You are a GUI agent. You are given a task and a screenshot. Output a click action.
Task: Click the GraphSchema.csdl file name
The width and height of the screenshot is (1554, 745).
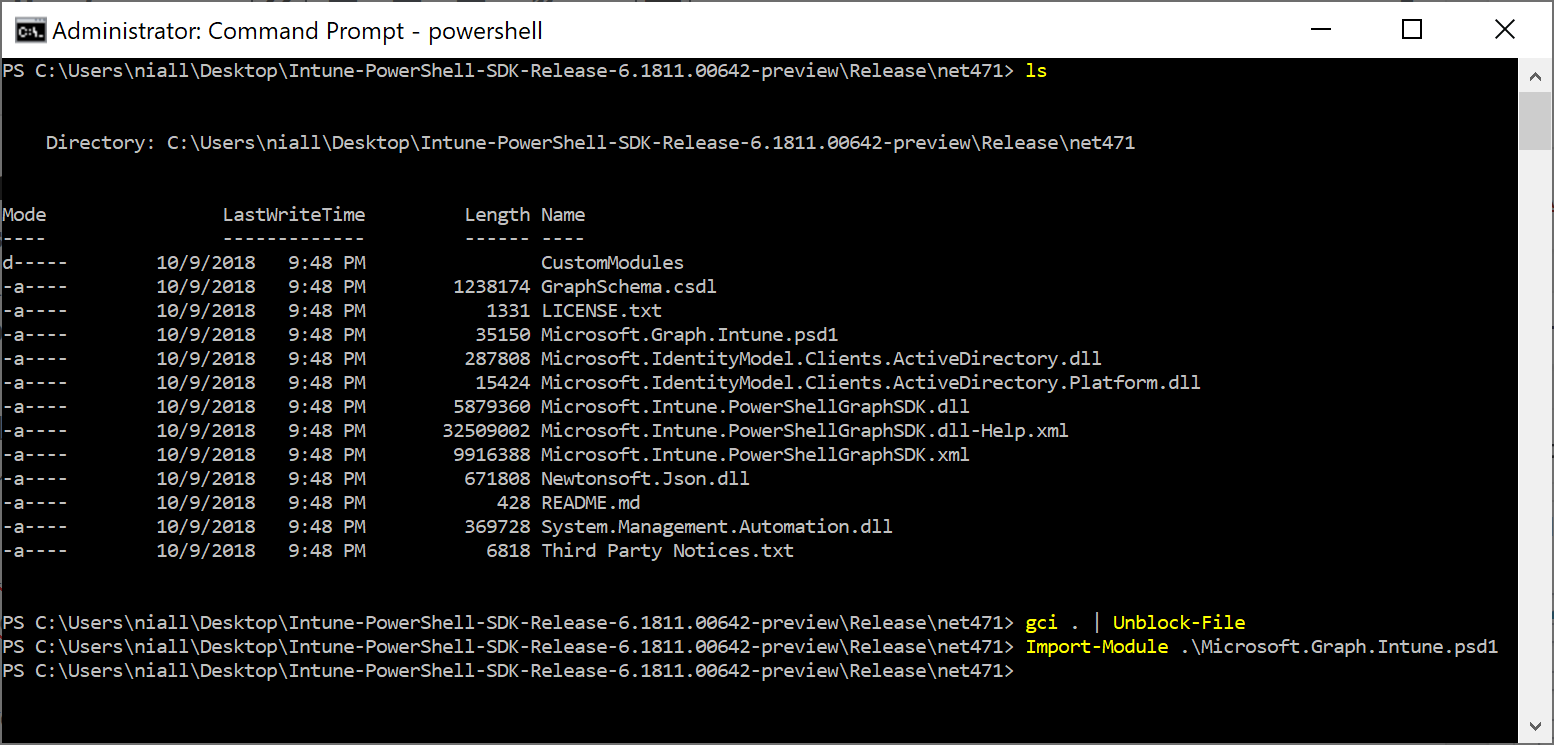pyautogui.click(x=628, y=286)
